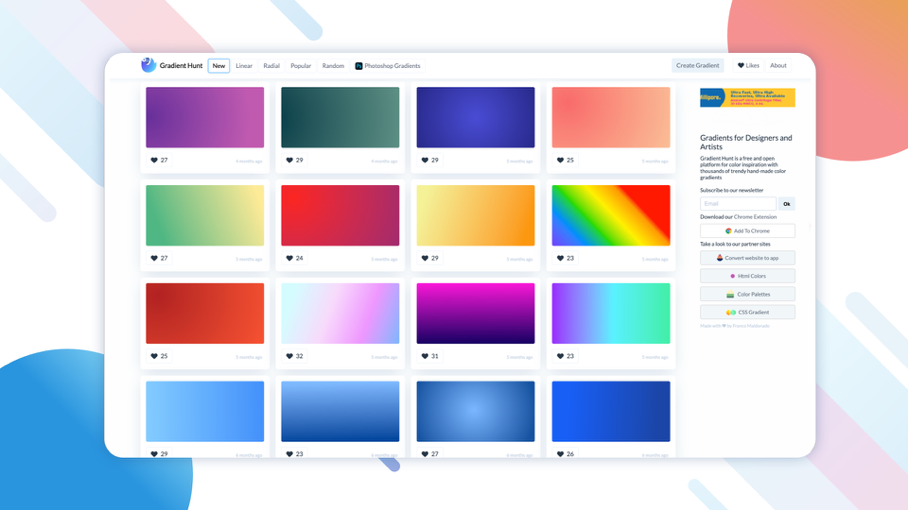Open the purple-cyan-green gradient card
The image size is (908, 510).
(x=611, y=313)
